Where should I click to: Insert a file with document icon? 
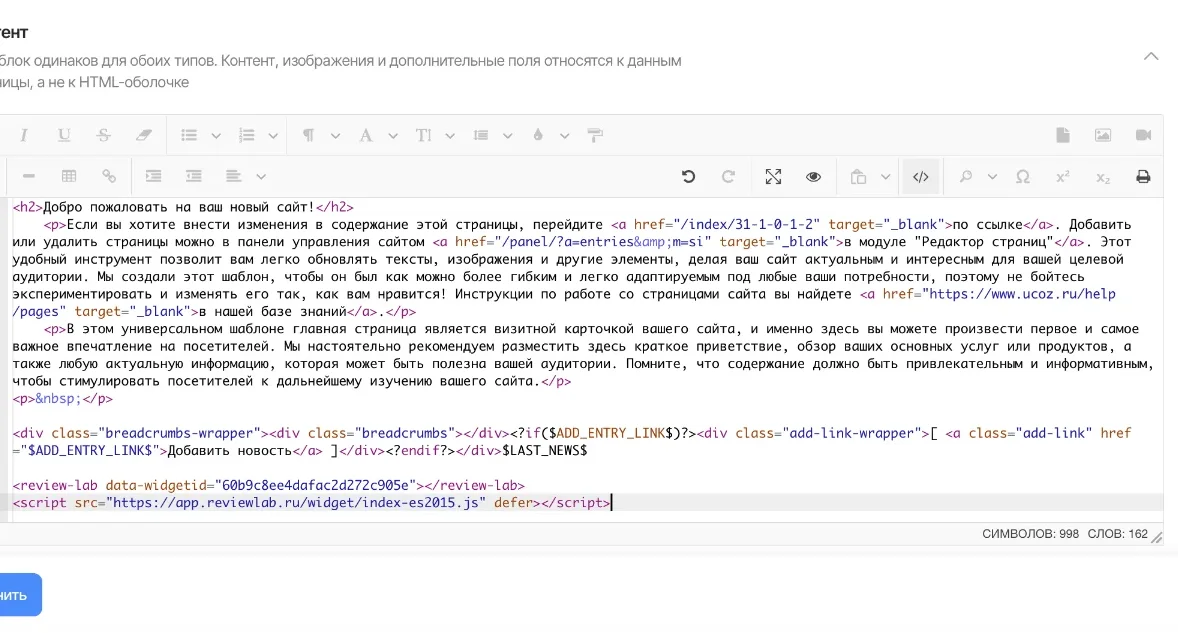tap(1062, 135)
